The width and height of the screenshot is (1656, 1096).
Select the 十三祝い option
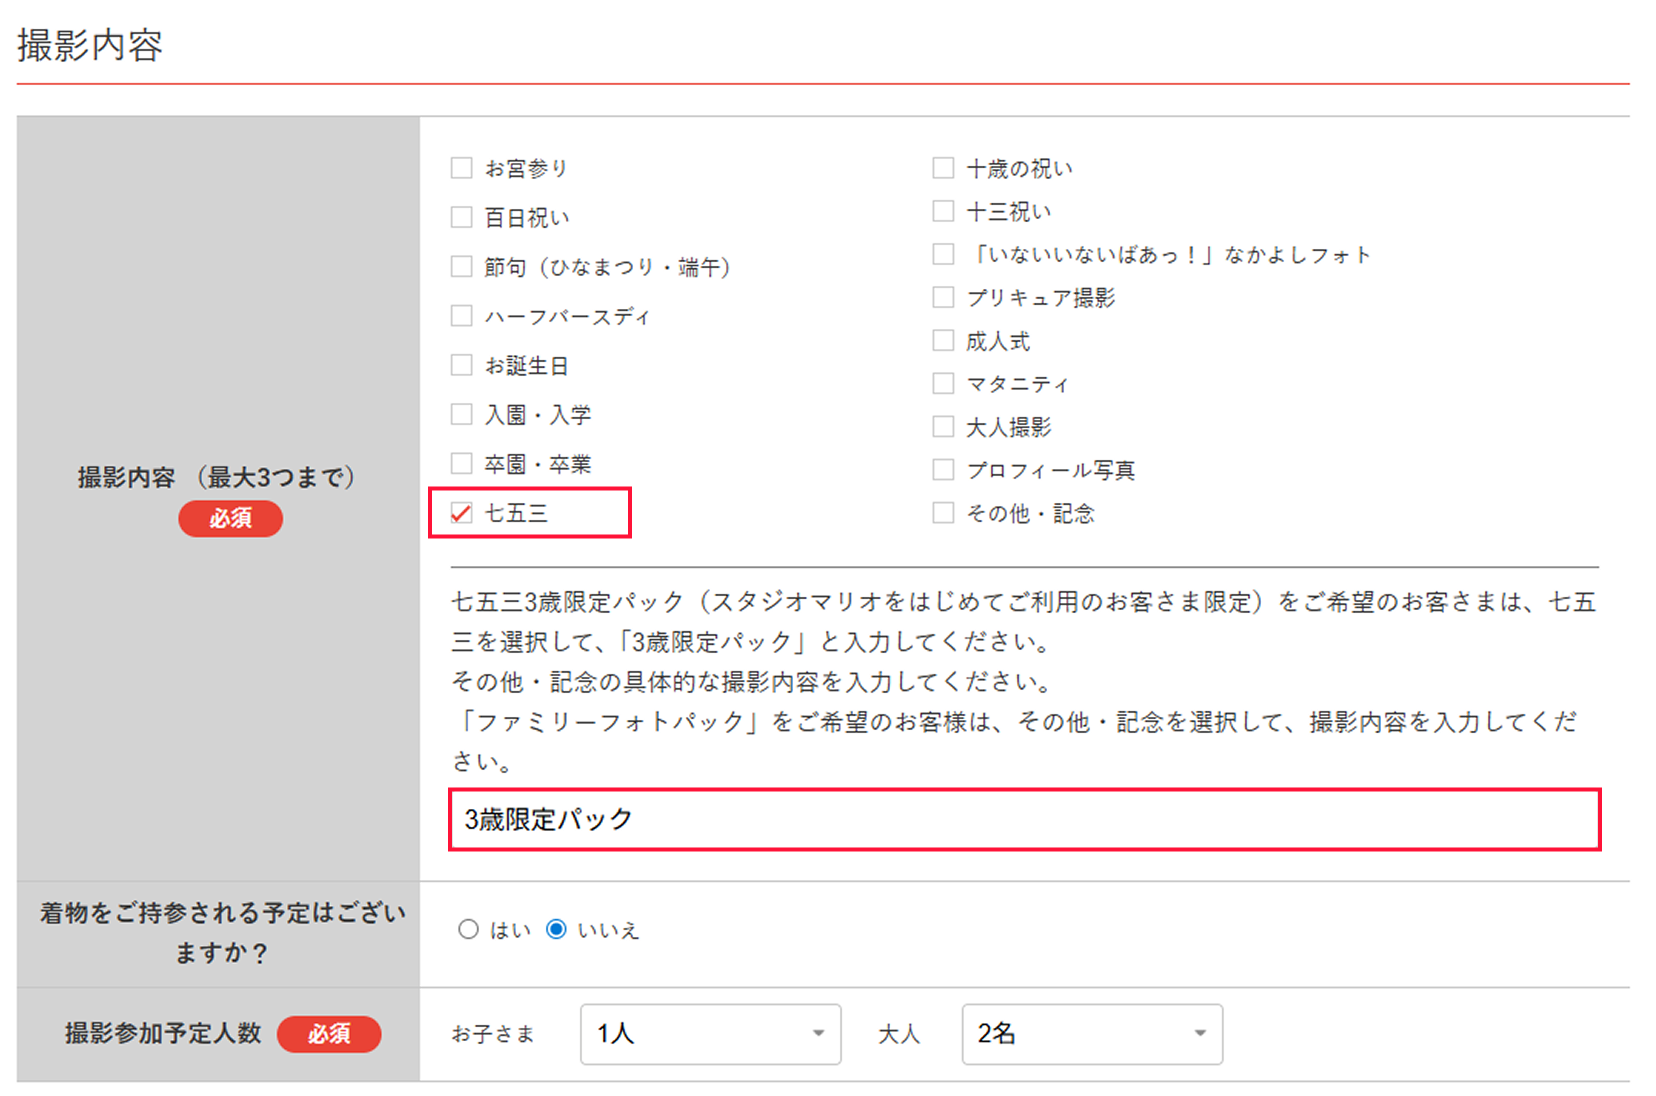(x=942, y=210)
